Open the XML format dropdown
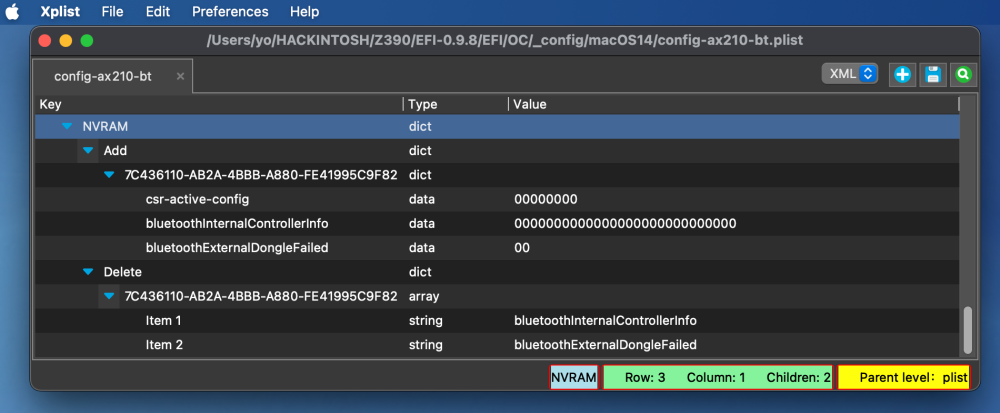1000x413 pixels. click(x=849, y=74)
